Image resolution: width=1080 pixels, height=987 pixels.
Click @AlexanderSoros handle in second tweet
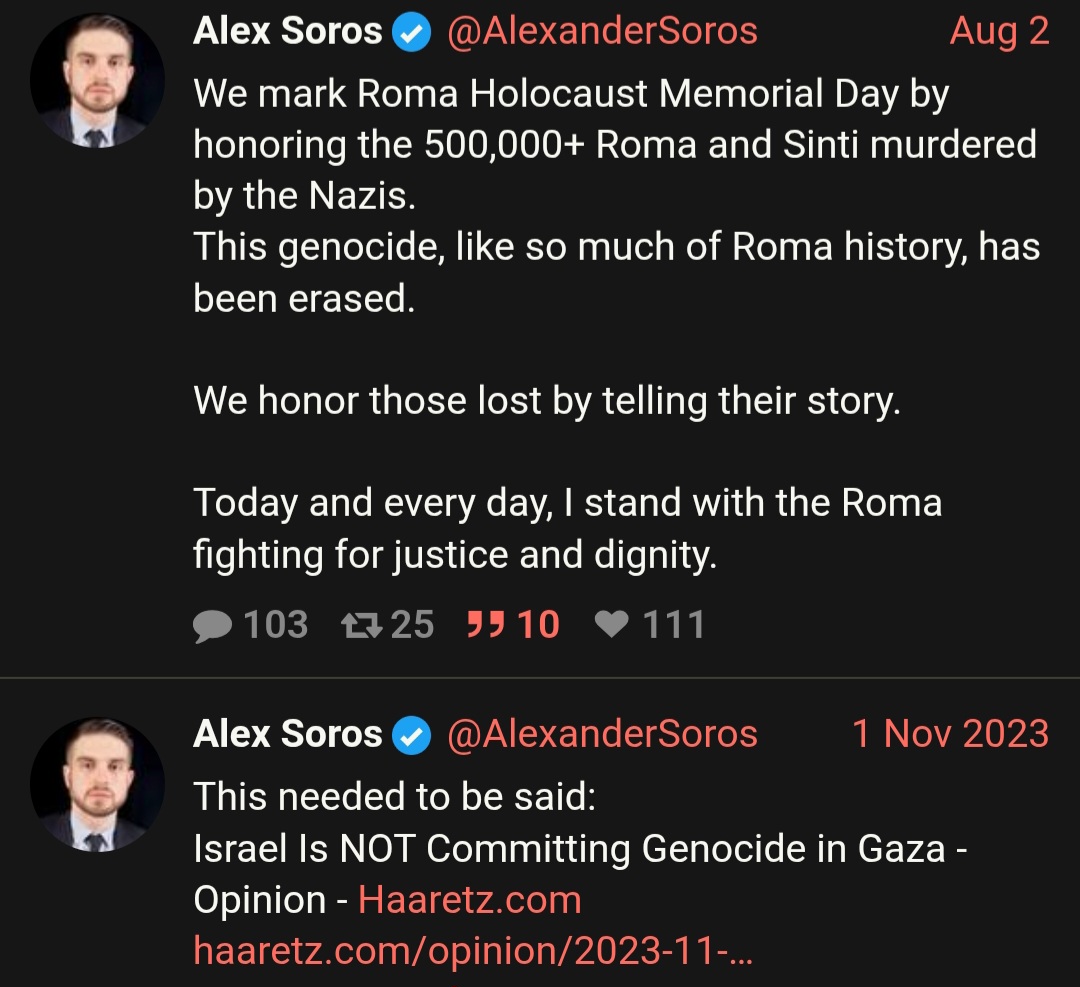602,734
